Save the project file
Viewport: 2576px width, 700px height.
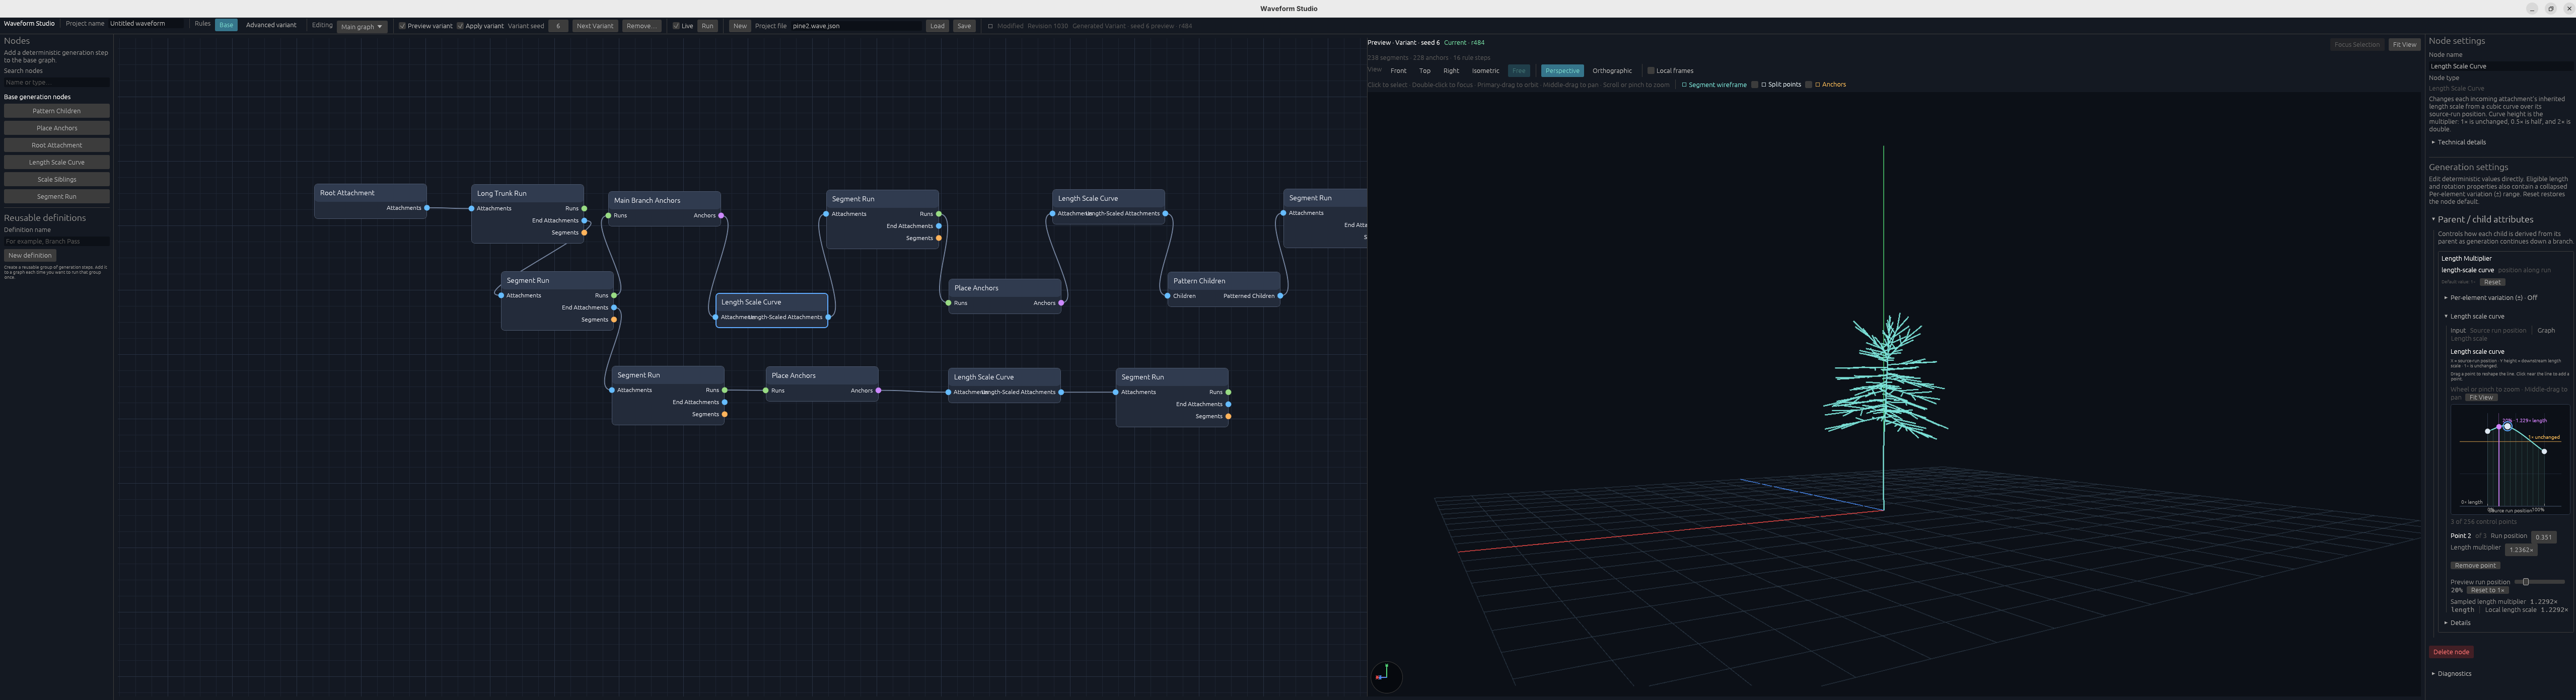tap(964, 26)
